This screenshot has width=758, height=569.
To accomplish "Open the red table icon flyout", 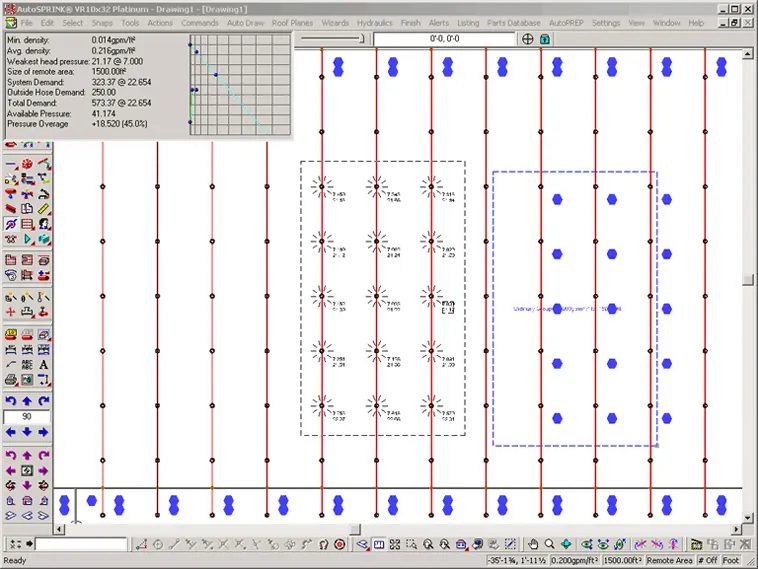I will click(x=27, y=224).
